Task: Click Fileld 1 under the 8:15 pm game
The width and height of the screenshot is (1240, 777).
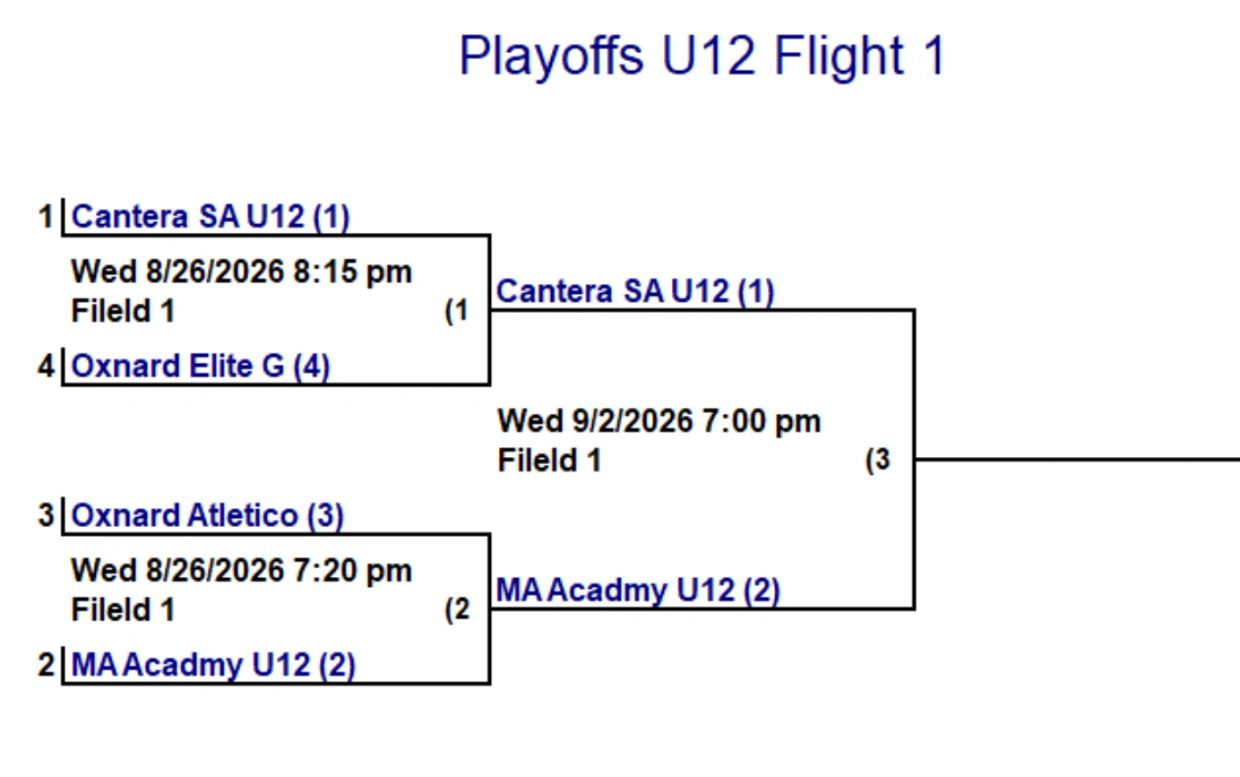Action: coord(123,311)
